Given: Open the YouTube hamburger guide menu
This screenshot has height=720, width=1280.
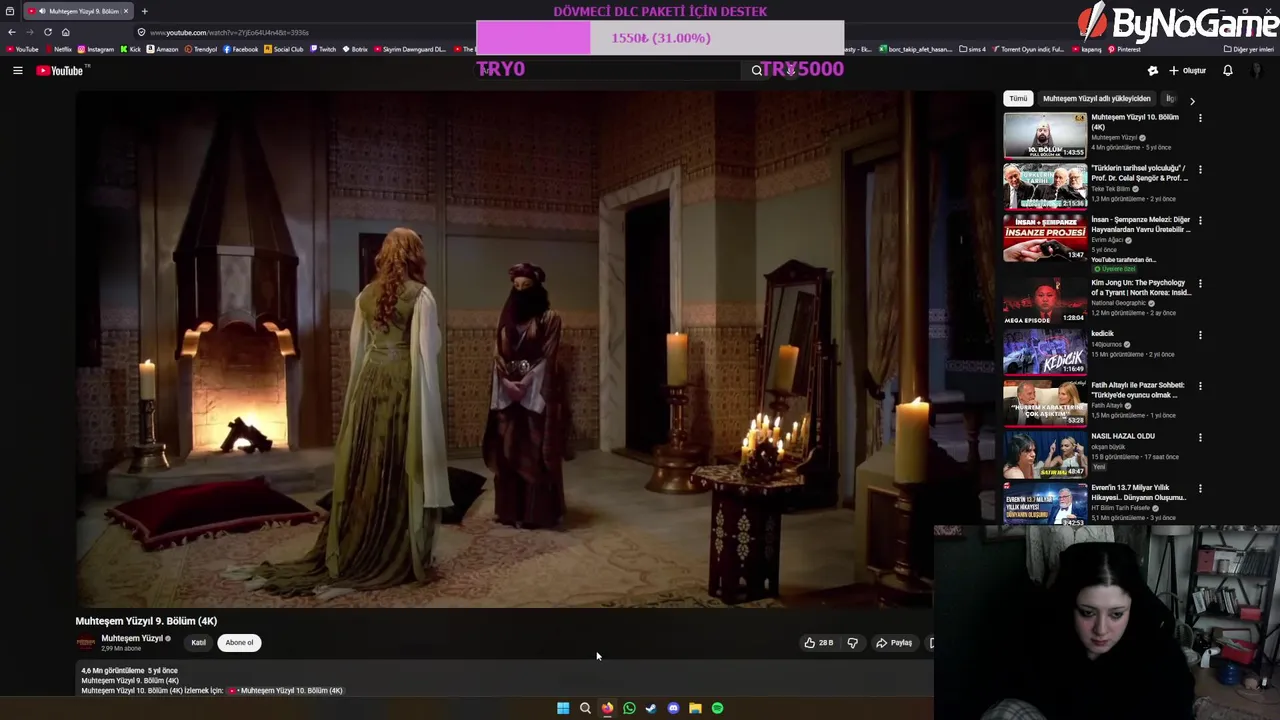Looking at the screenshot, I should [x=17, y=70].
